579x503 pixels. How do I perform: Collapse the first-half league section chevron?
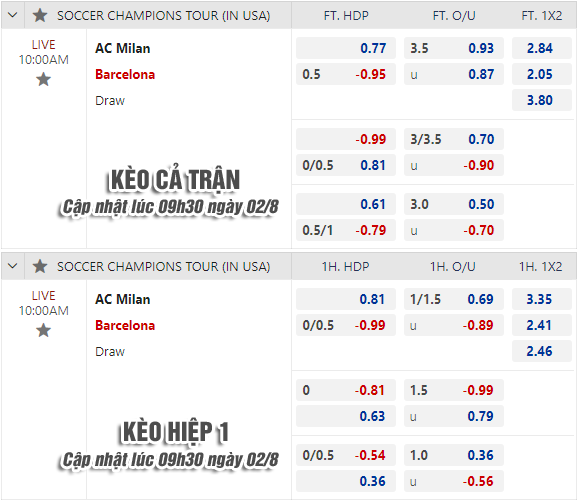(13, 267)
